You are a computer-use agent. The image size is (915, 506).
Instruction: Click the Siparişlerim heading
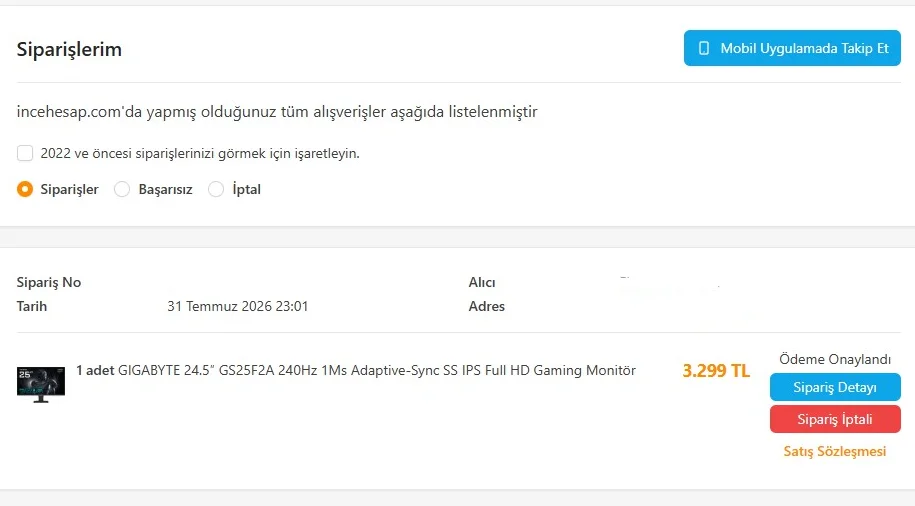click(x=69, y=49)
